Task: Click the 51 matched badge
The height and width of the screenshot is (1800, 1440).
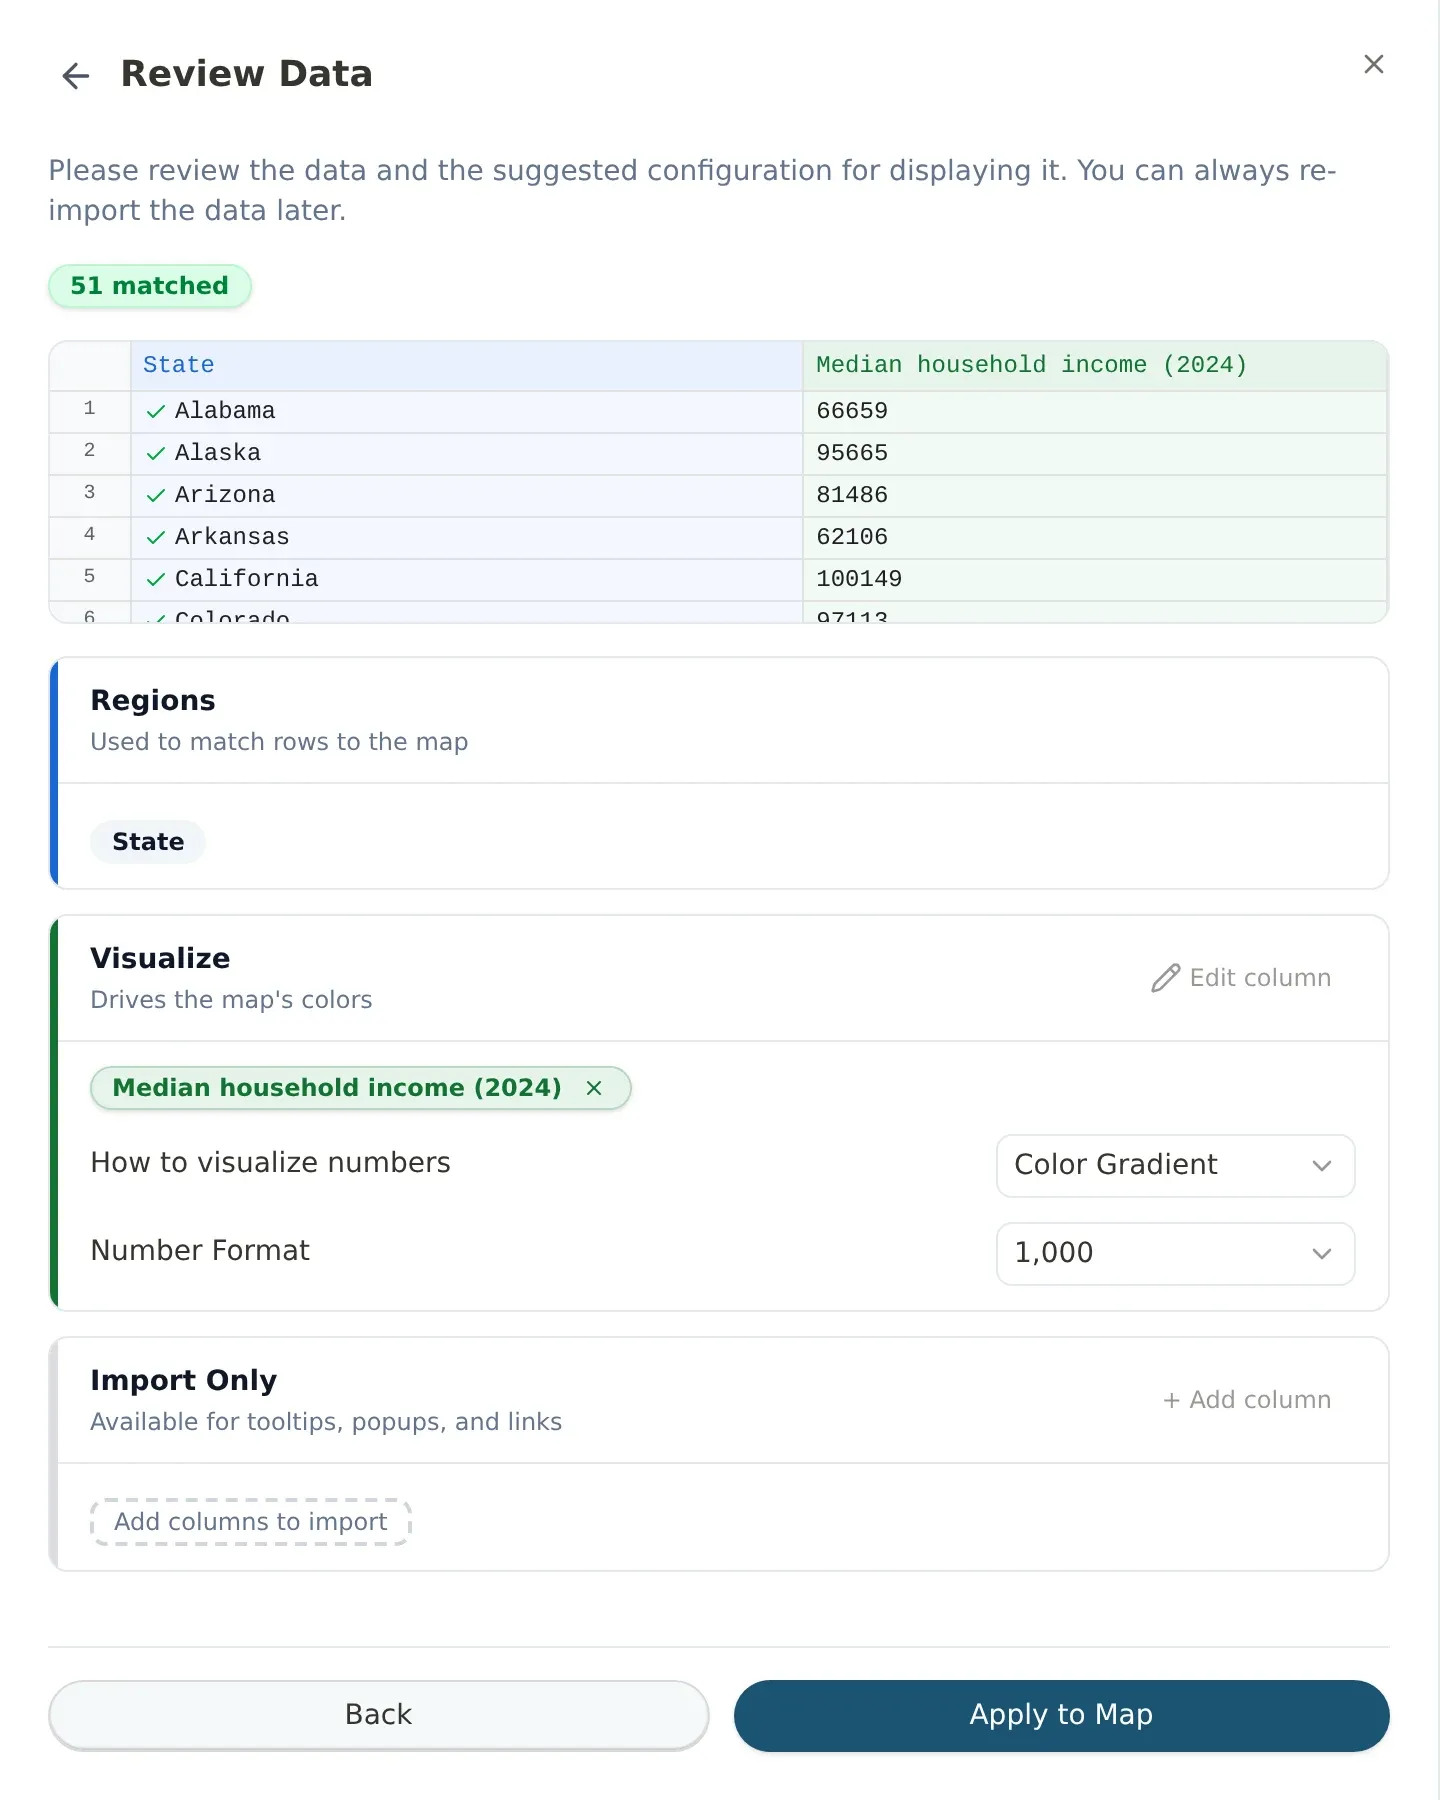Action: [x=150, y=286]
